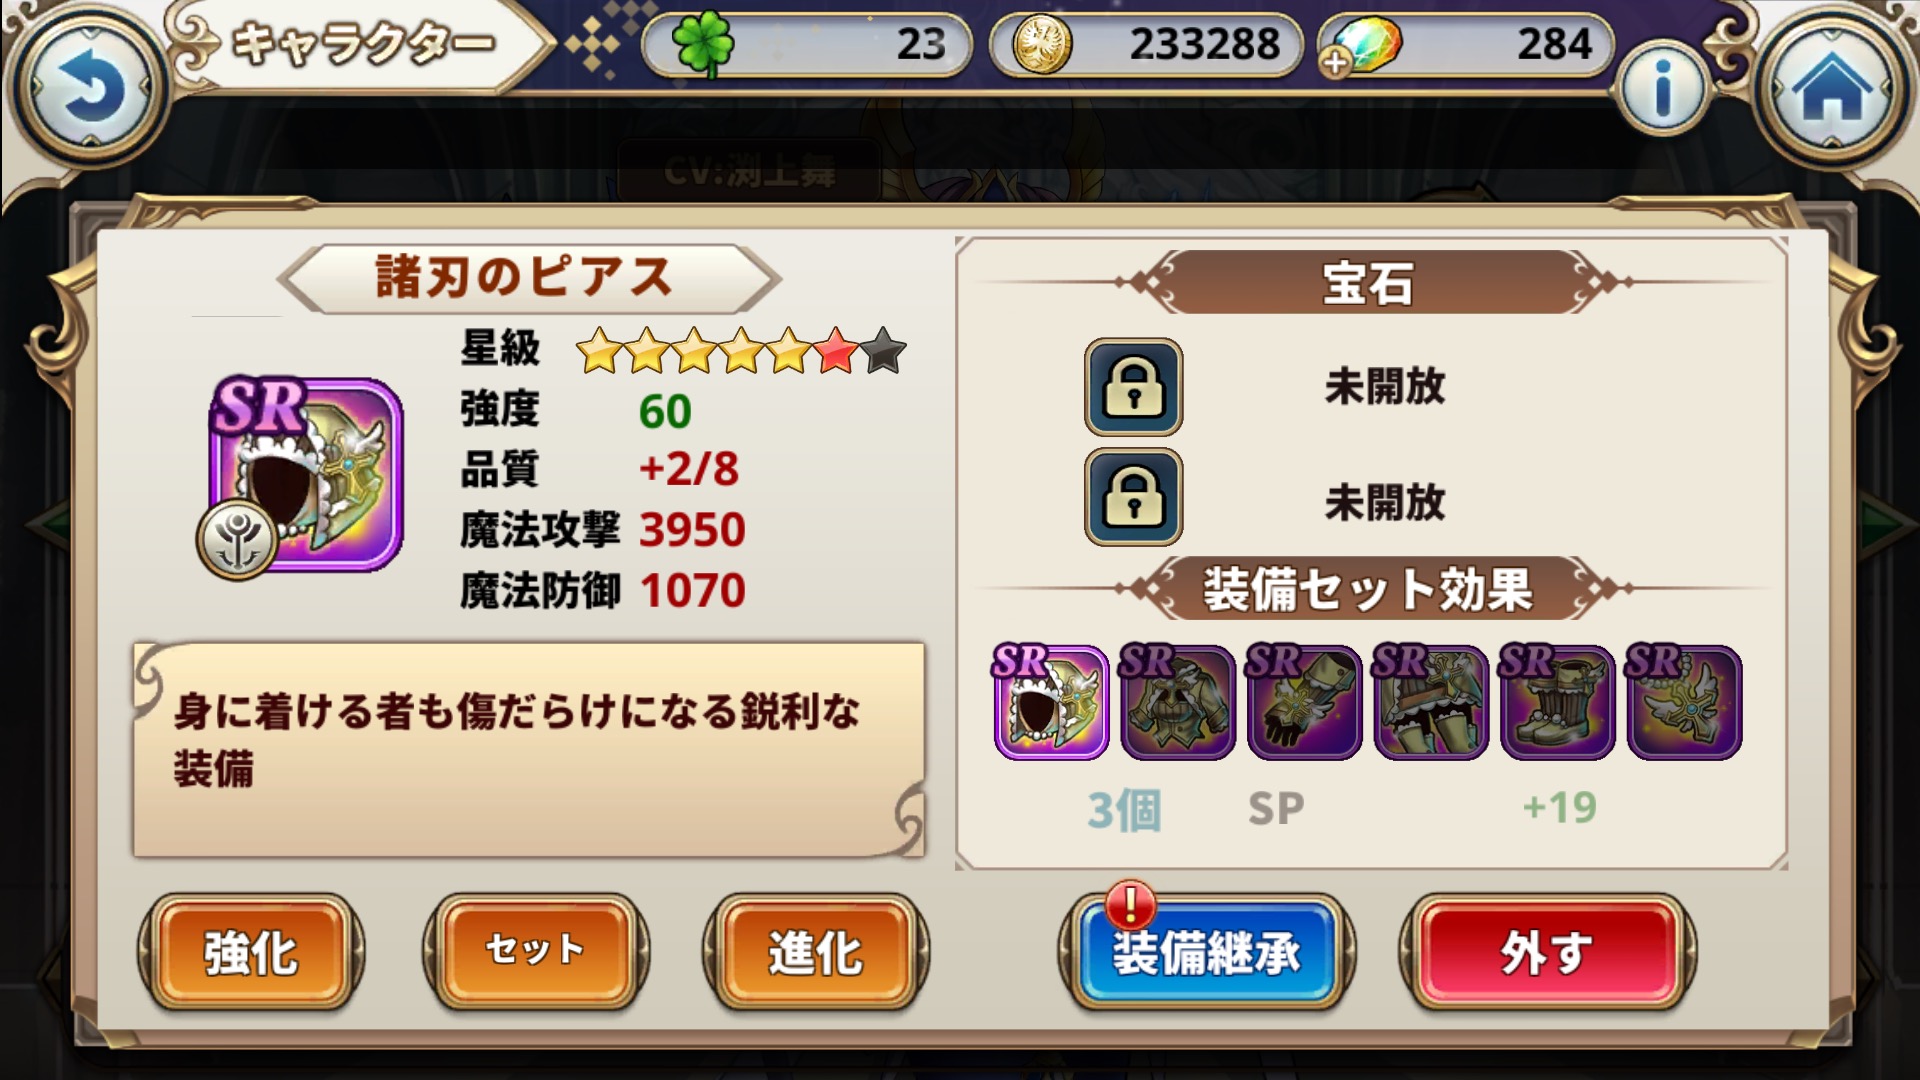This screenshot has height=1080, width=1920.
Task: Open the info (i) button
Action: tap(1663, 88)
